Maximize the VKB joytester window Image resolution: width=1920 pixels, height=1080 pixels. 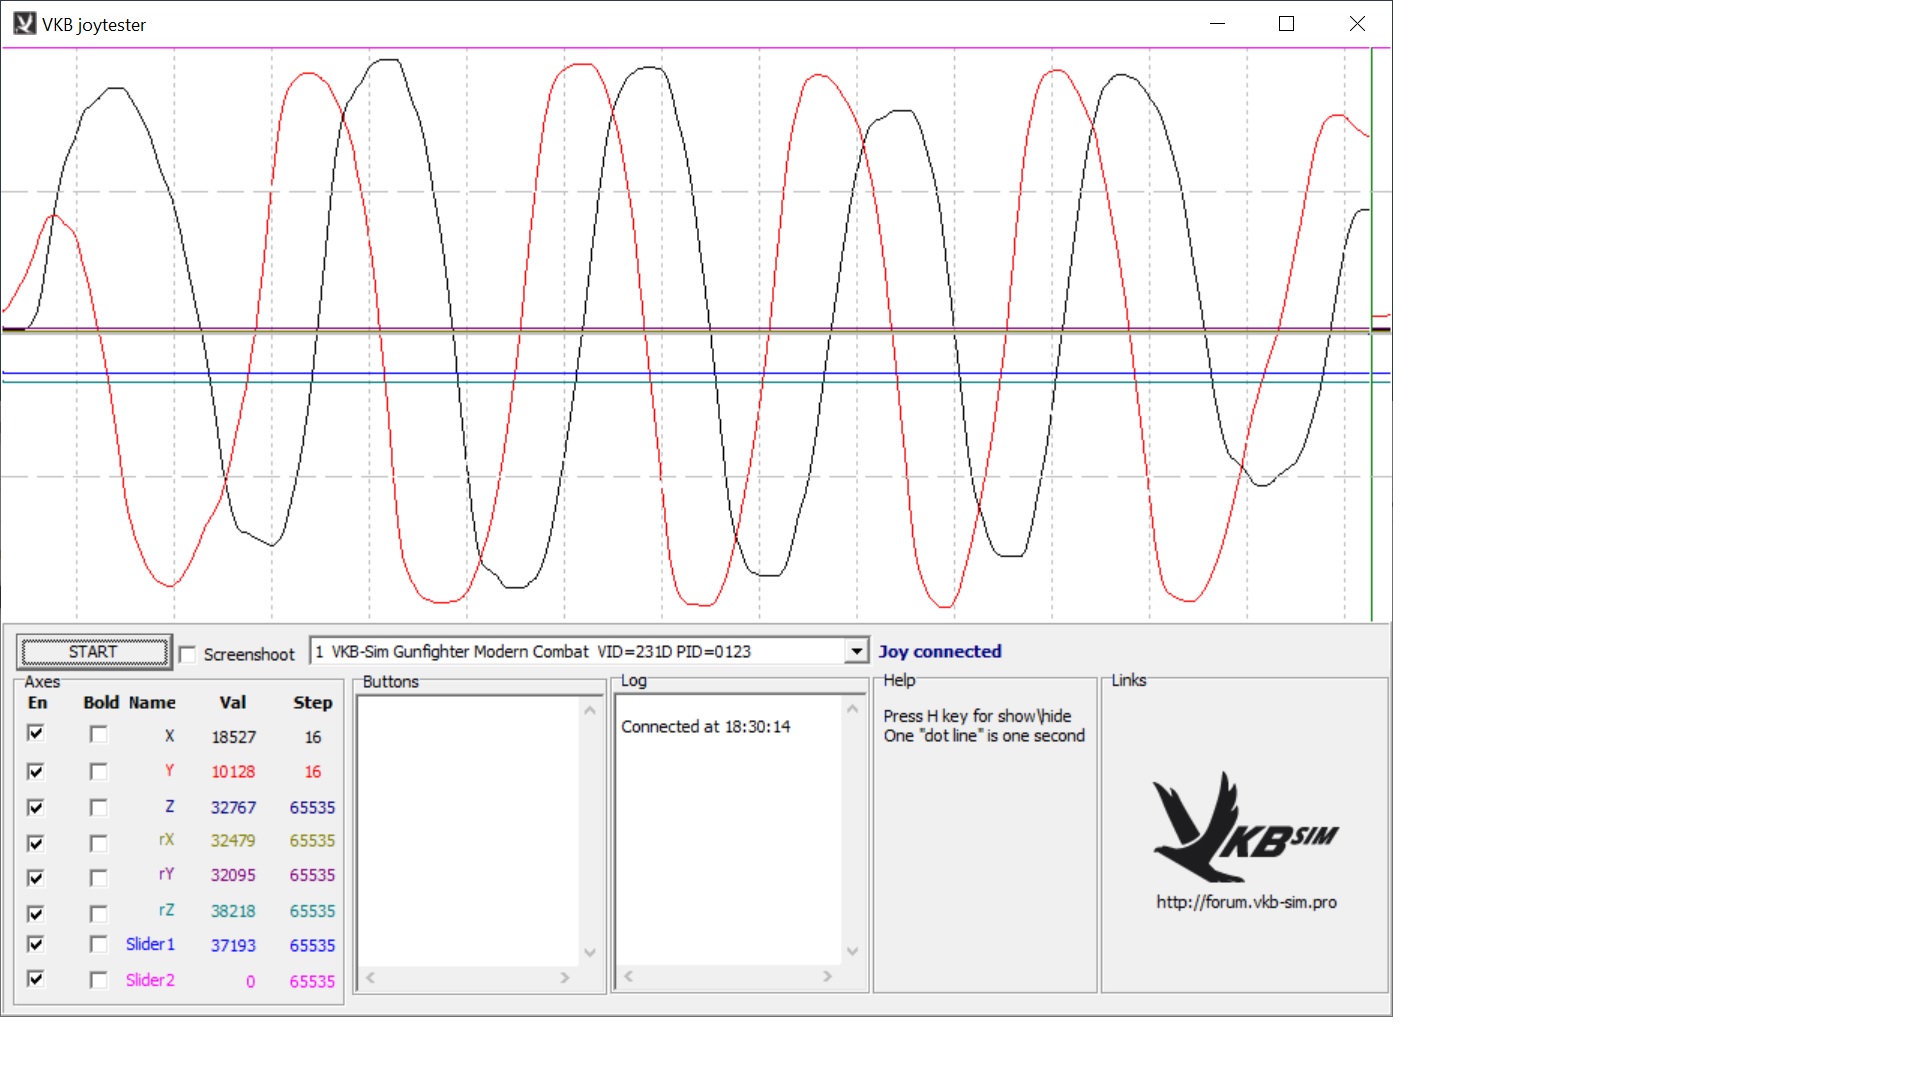[1287, 24]
